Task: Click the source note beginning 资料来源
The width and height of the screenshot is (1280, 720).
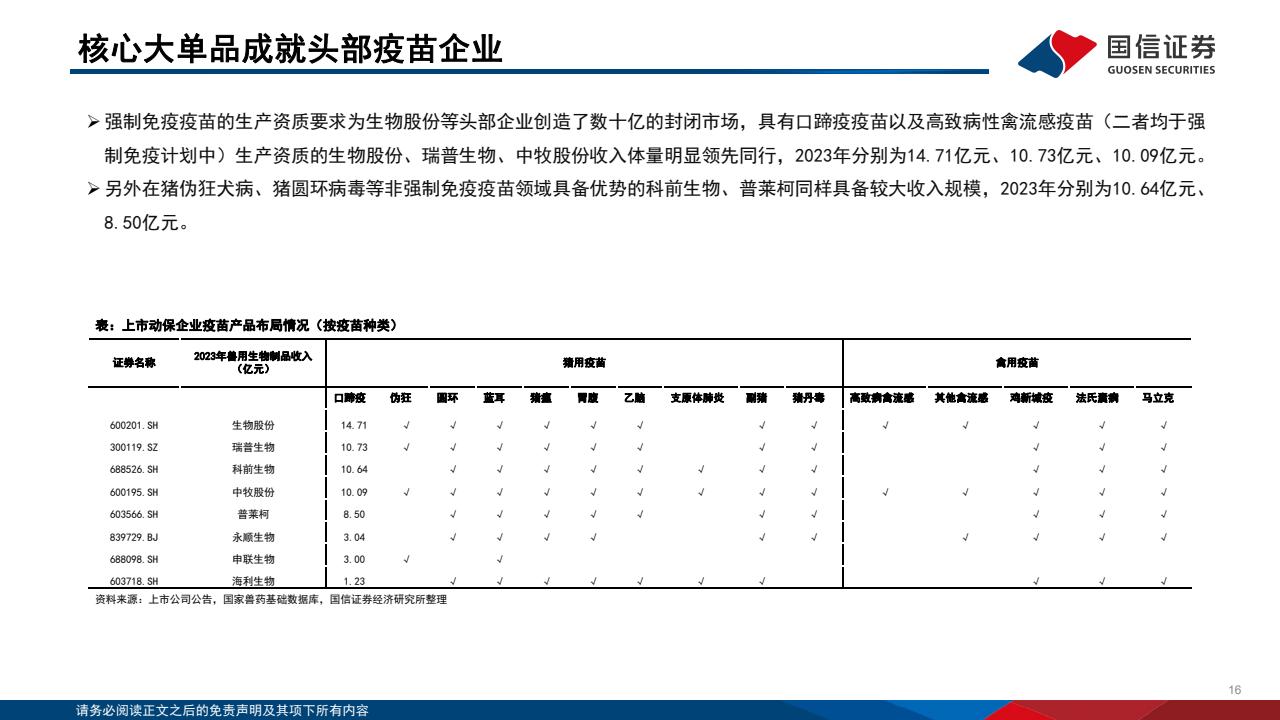Action: 271,600
